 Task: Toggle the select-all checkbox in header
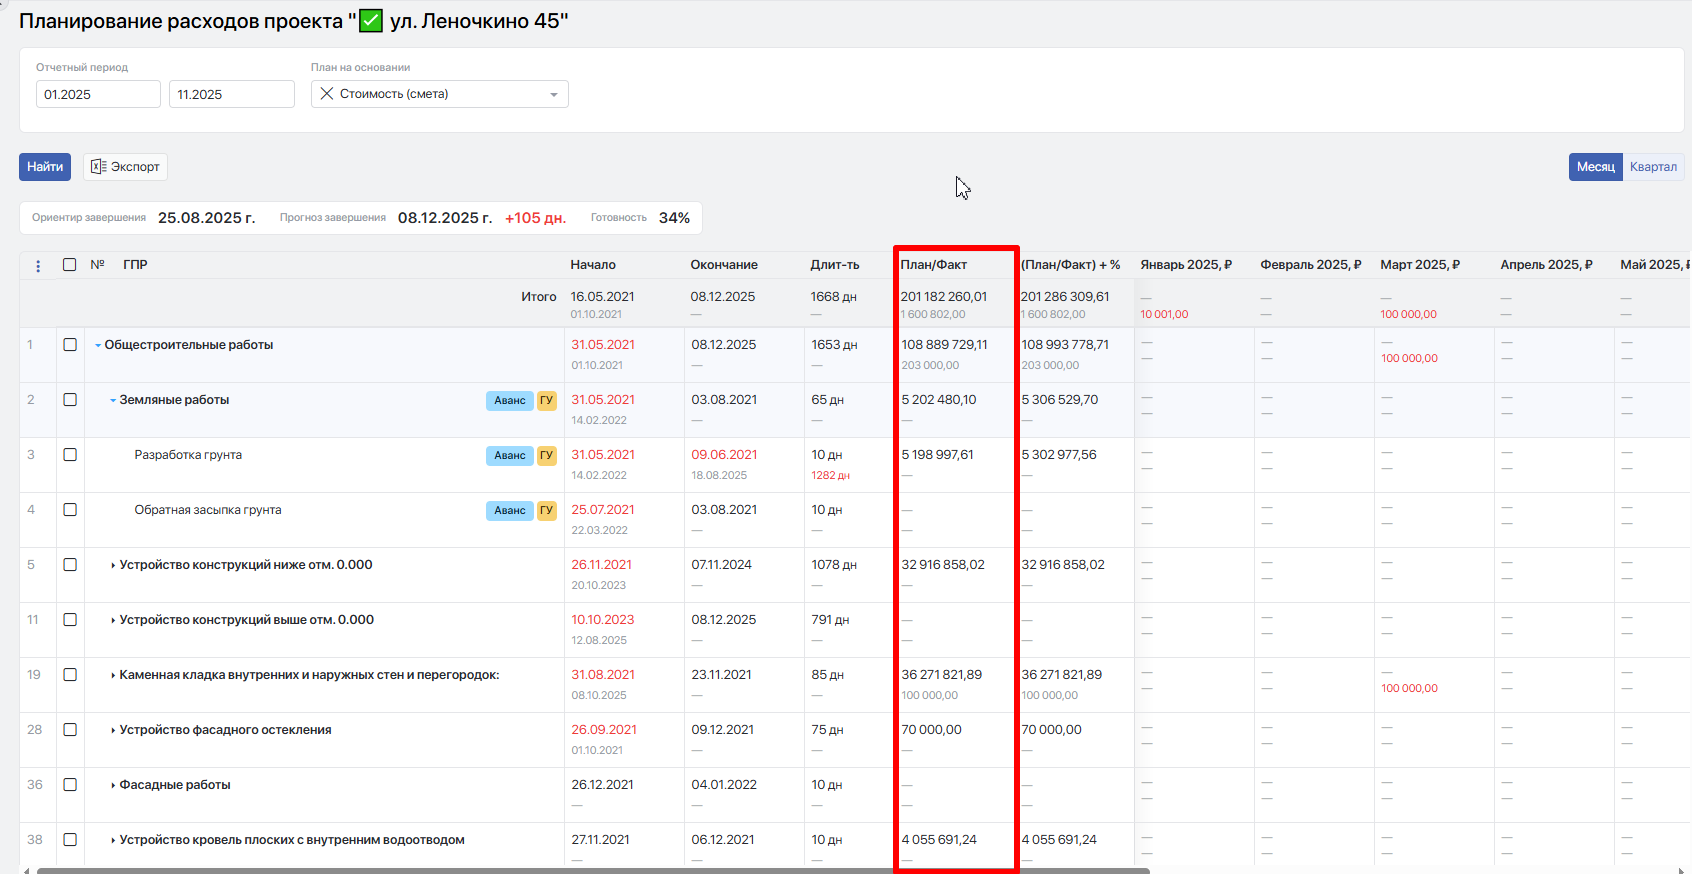(x=70, y=265)
